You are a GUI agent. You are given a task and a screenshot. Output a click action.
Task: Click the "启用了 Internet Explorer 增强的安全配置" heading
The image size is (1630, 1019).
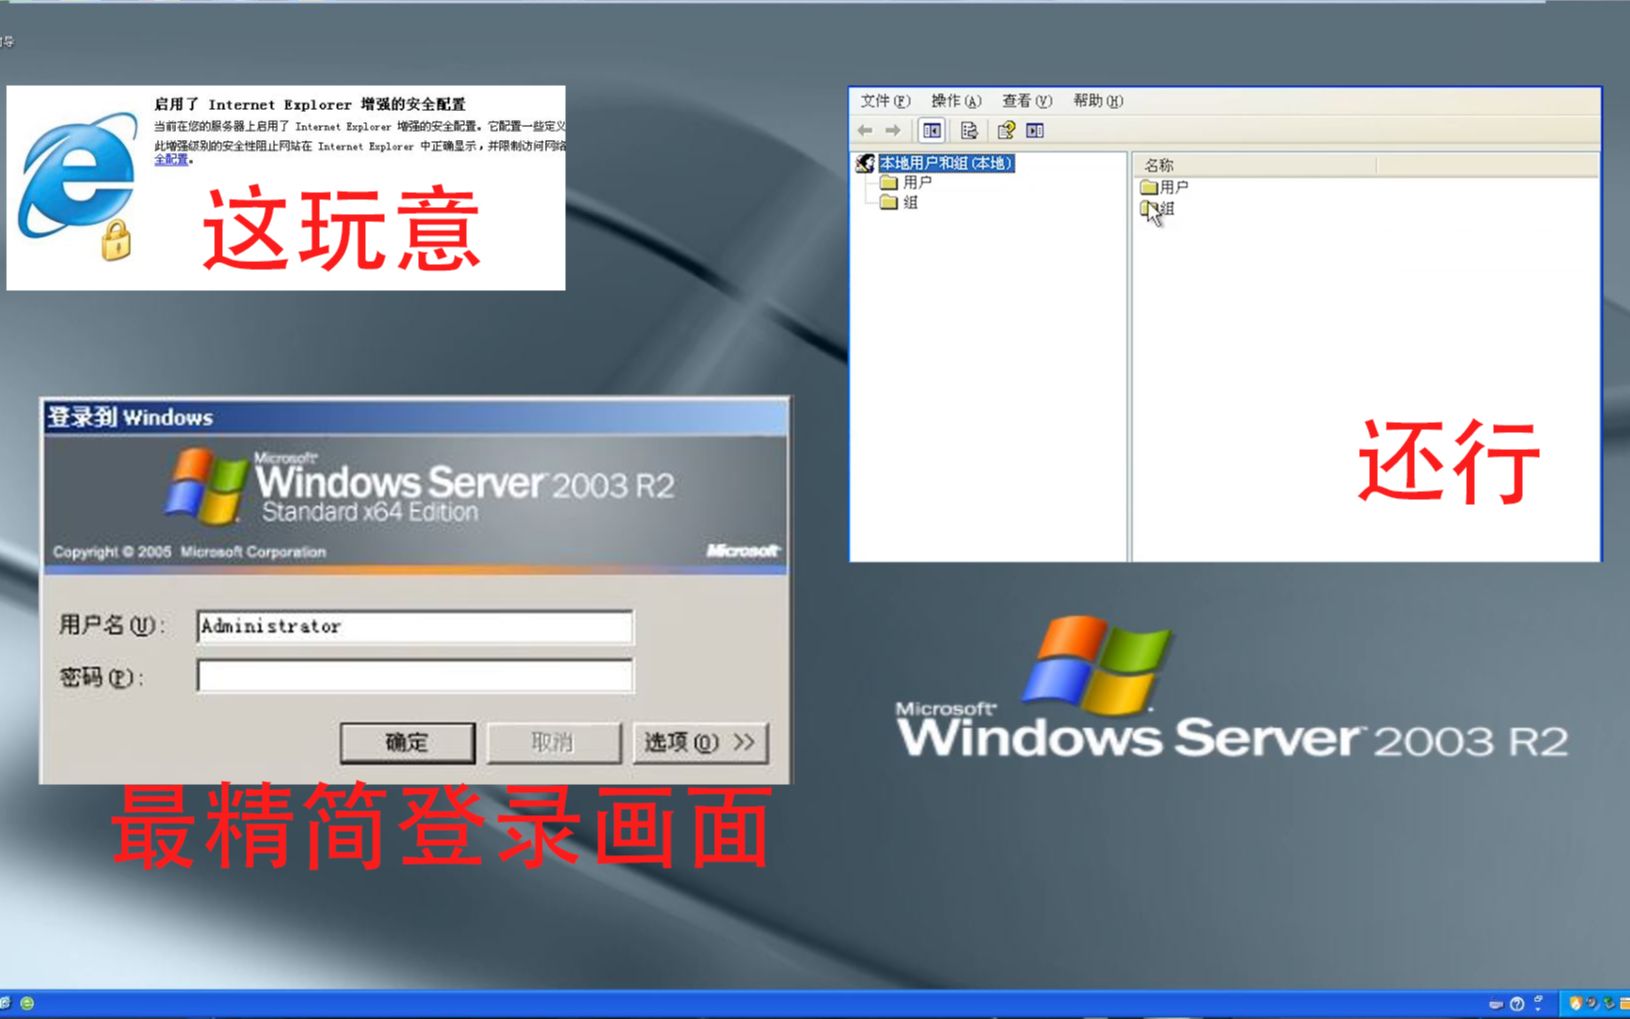310,104
